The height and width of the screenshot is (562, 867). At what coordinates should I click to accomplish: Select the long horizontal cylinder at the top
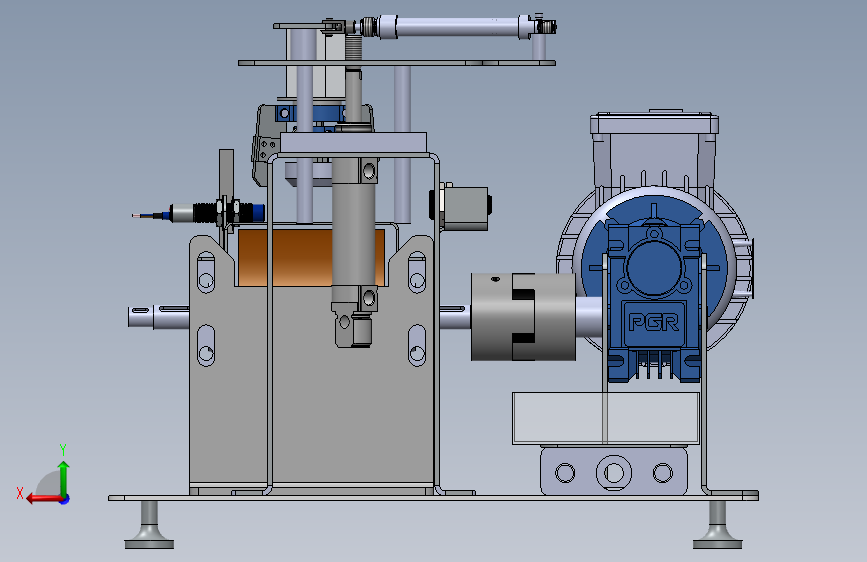point(457,27)
